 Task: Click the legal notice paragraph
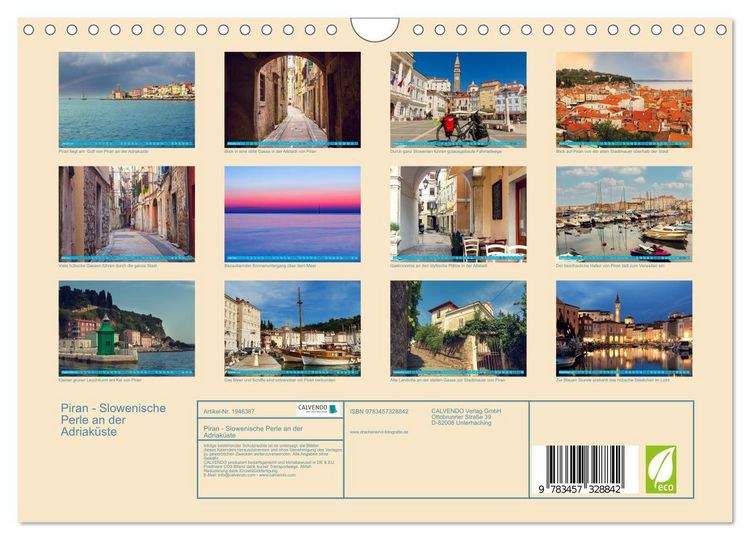point(272,460)
